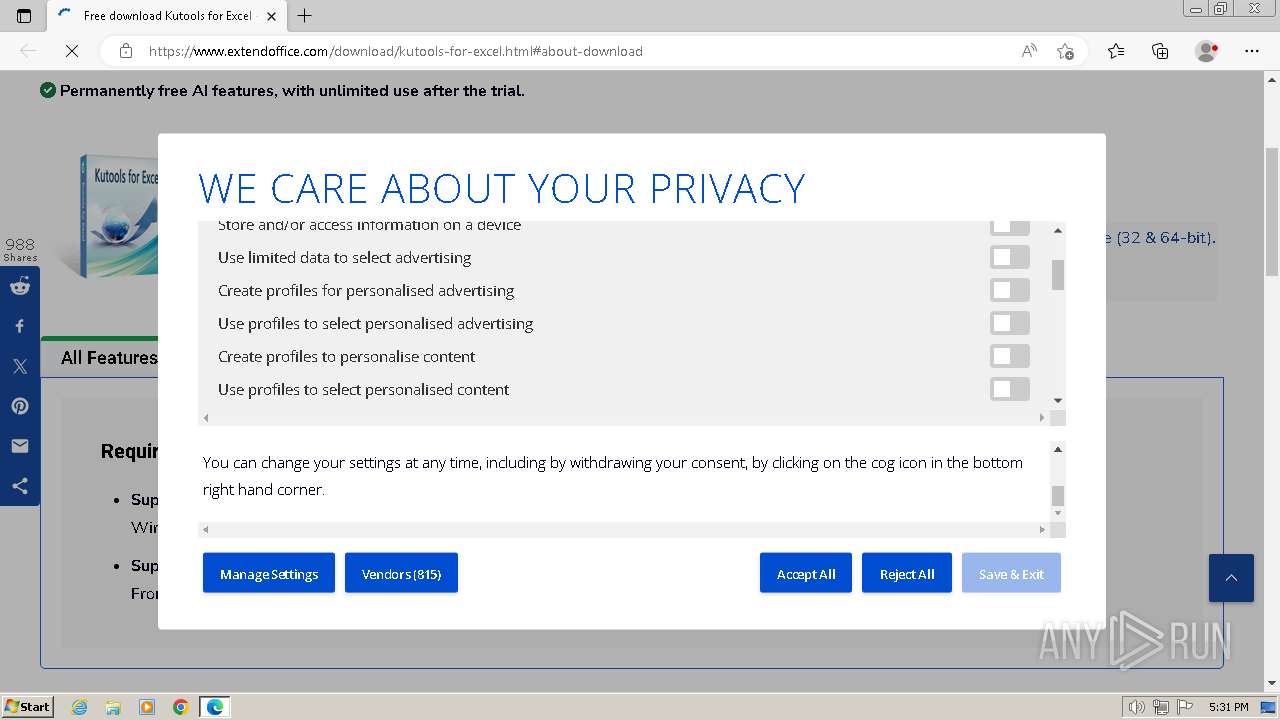
Task: Click Save & Exit button
Action: coord(1011,573)
